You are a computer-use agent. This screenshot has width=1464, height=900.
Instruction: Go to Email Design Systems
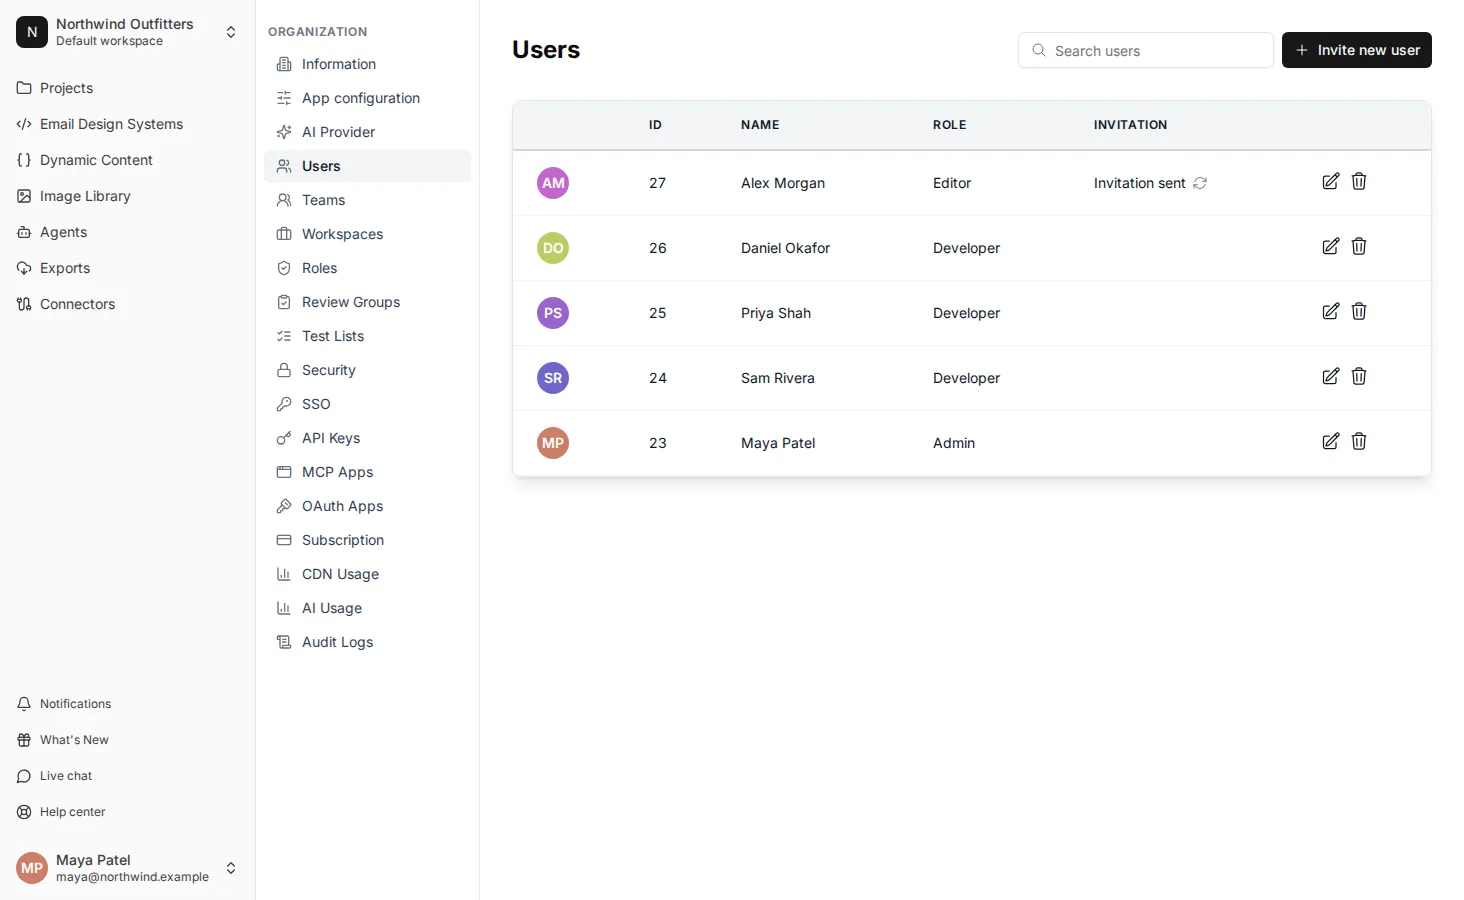[x=128, y=124]
